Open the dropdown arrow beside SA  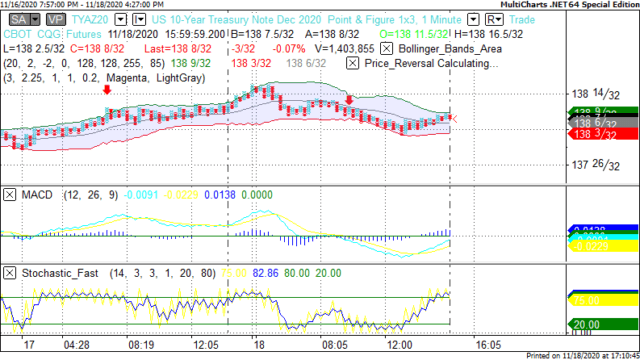click(x=35, y=20)
